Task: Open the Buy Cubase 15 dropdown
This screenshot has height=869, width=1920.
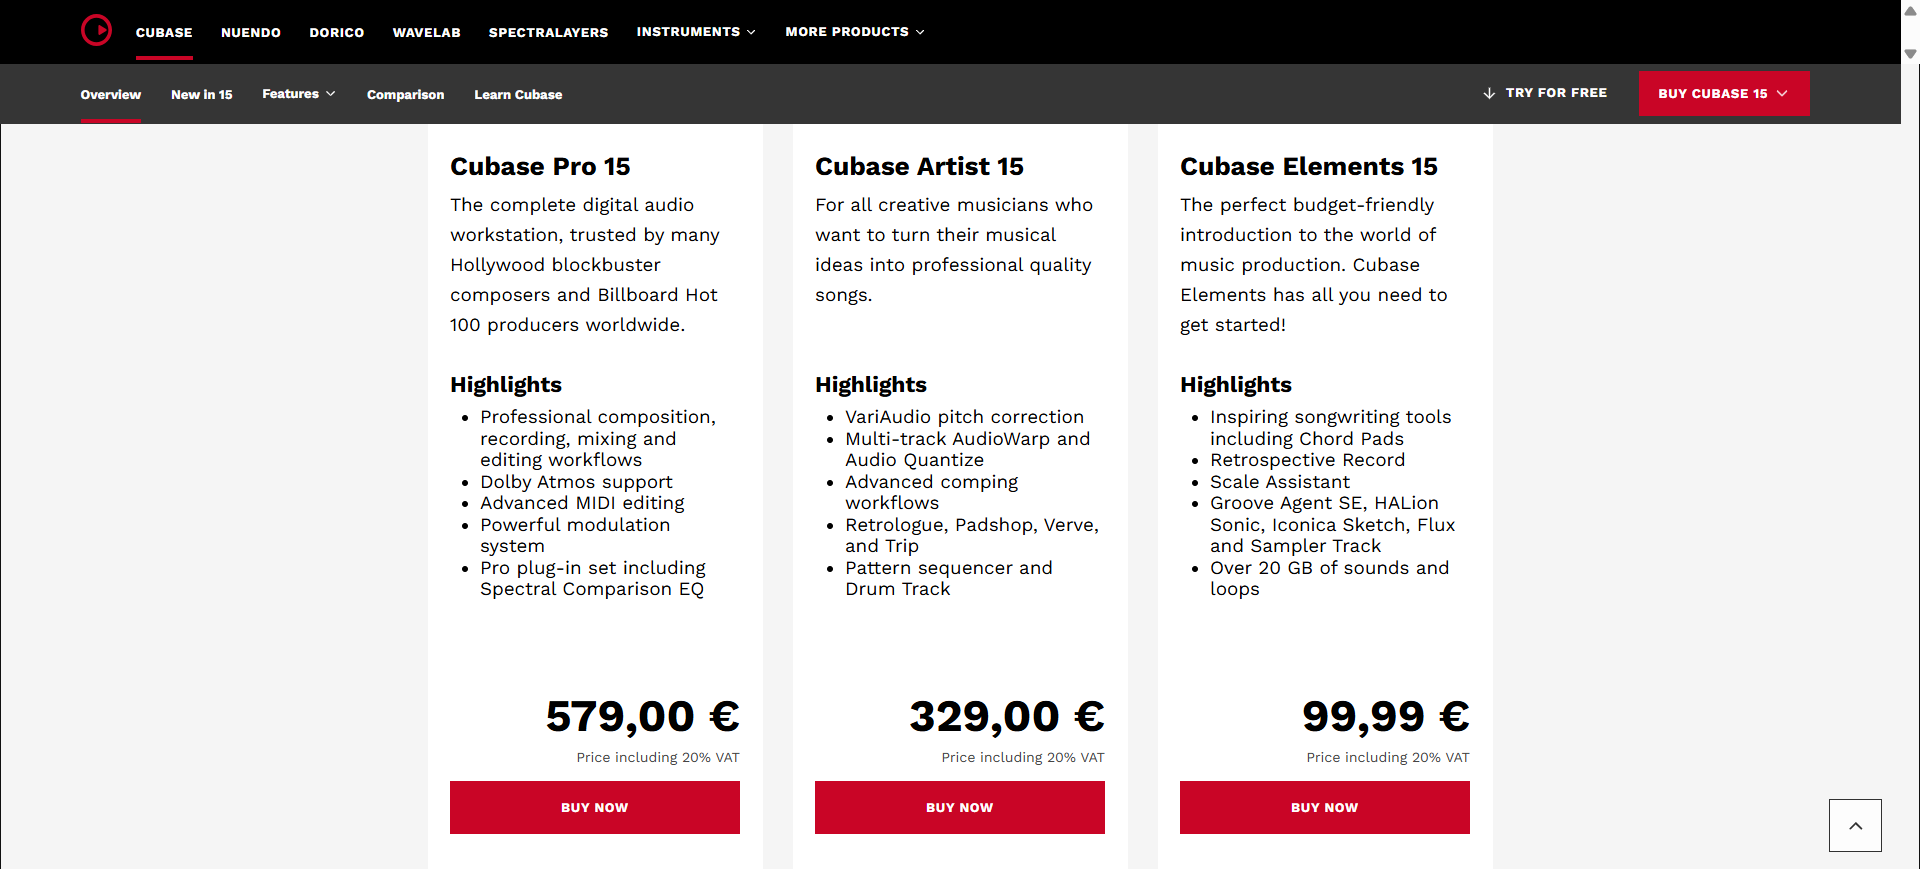Action: click(1723, 93)
